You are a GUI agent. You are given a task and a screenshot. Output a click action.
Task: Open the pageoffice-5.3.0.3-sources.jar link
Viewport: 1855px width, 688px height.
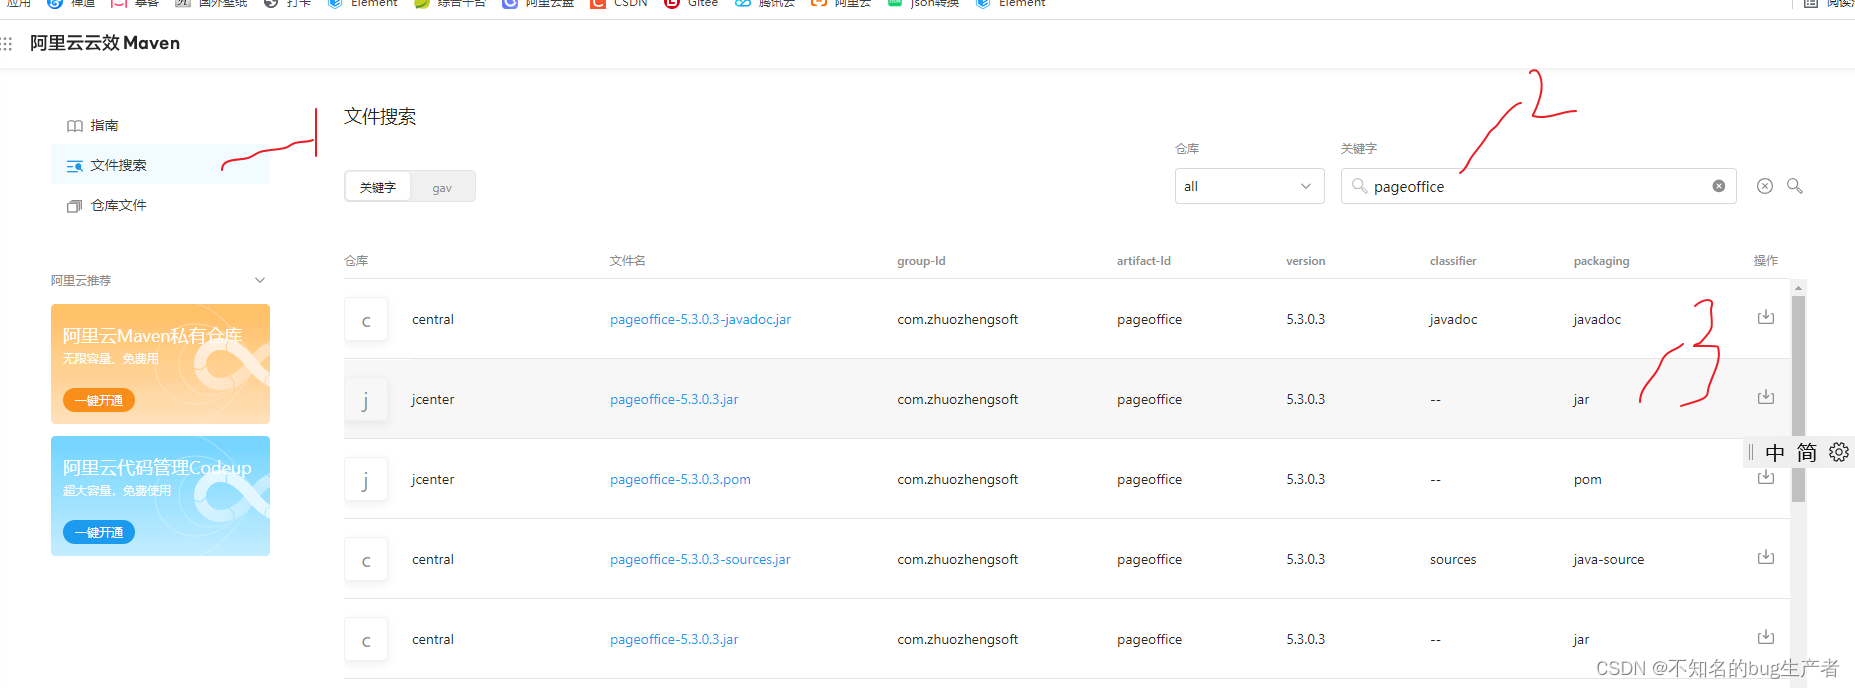click(700, 559)
